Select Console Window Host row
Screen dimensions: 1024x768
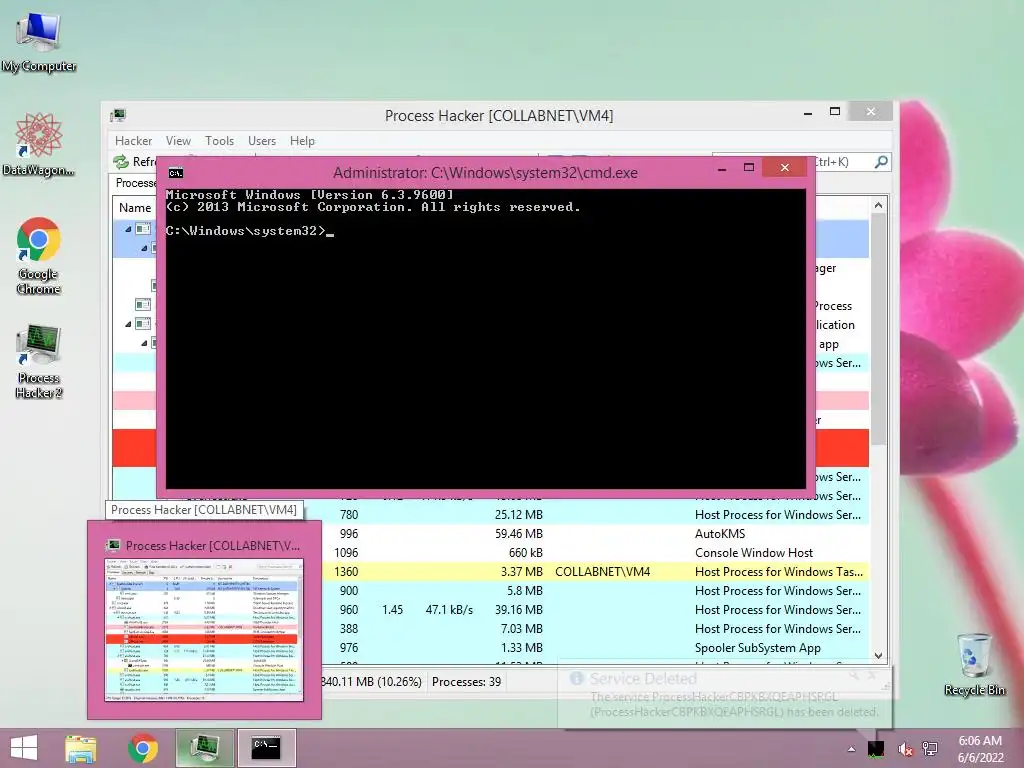(x=595, y=552)
